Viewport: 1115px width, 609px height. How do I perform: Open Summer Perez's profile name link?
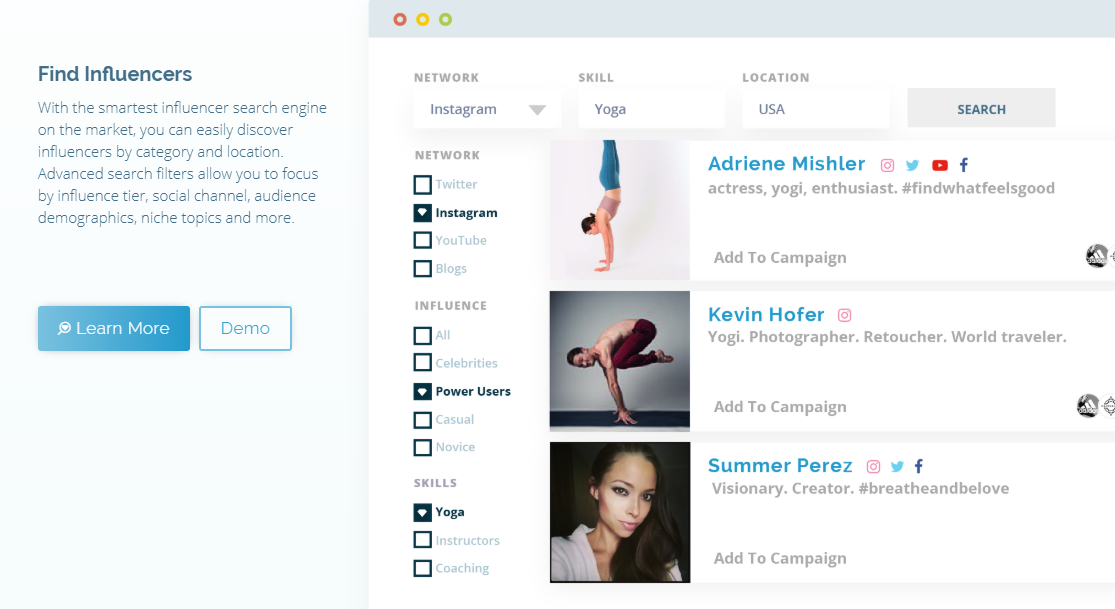[780, 465]
